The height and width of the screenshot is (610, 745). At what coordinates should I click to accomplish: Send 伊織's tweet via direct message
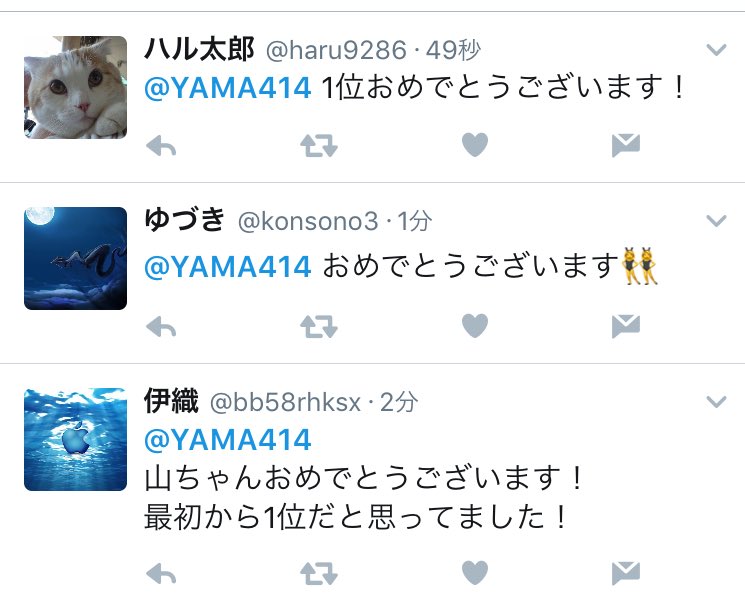click(626, 573)
